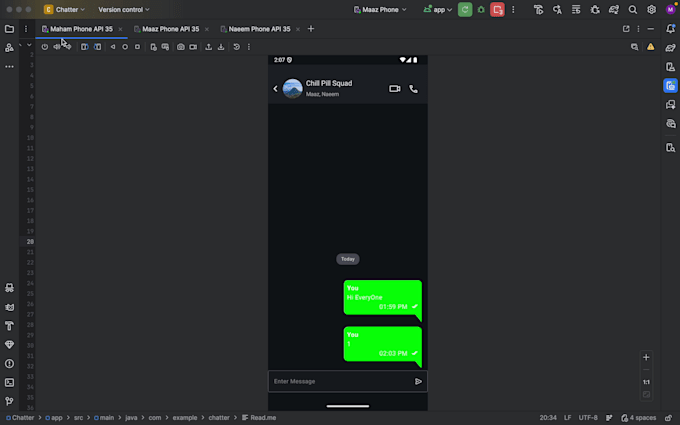Open the Project folder tool window

pyautogui.click(x=9, y=29)
